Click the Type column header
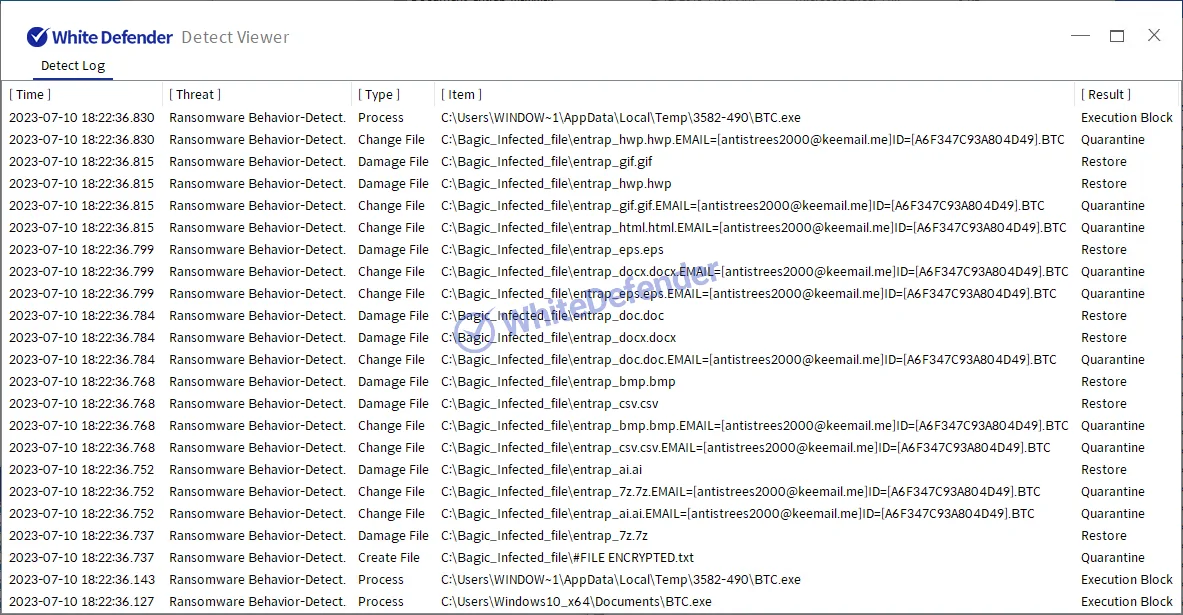Screen dimensions: 1183x615 pos(379,94)
